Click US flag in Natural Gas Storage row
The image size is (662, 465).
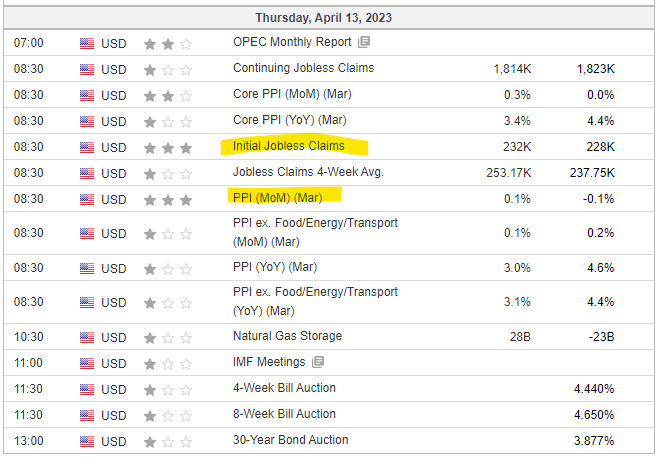pos(87,337)
